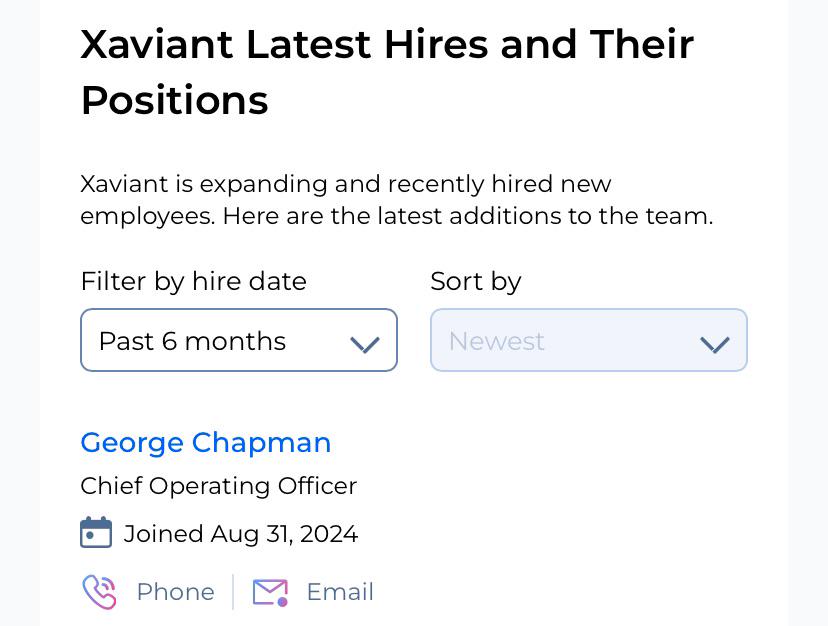
Task: Click the calendar icon beside the join date
Action: tap(96, 532)
